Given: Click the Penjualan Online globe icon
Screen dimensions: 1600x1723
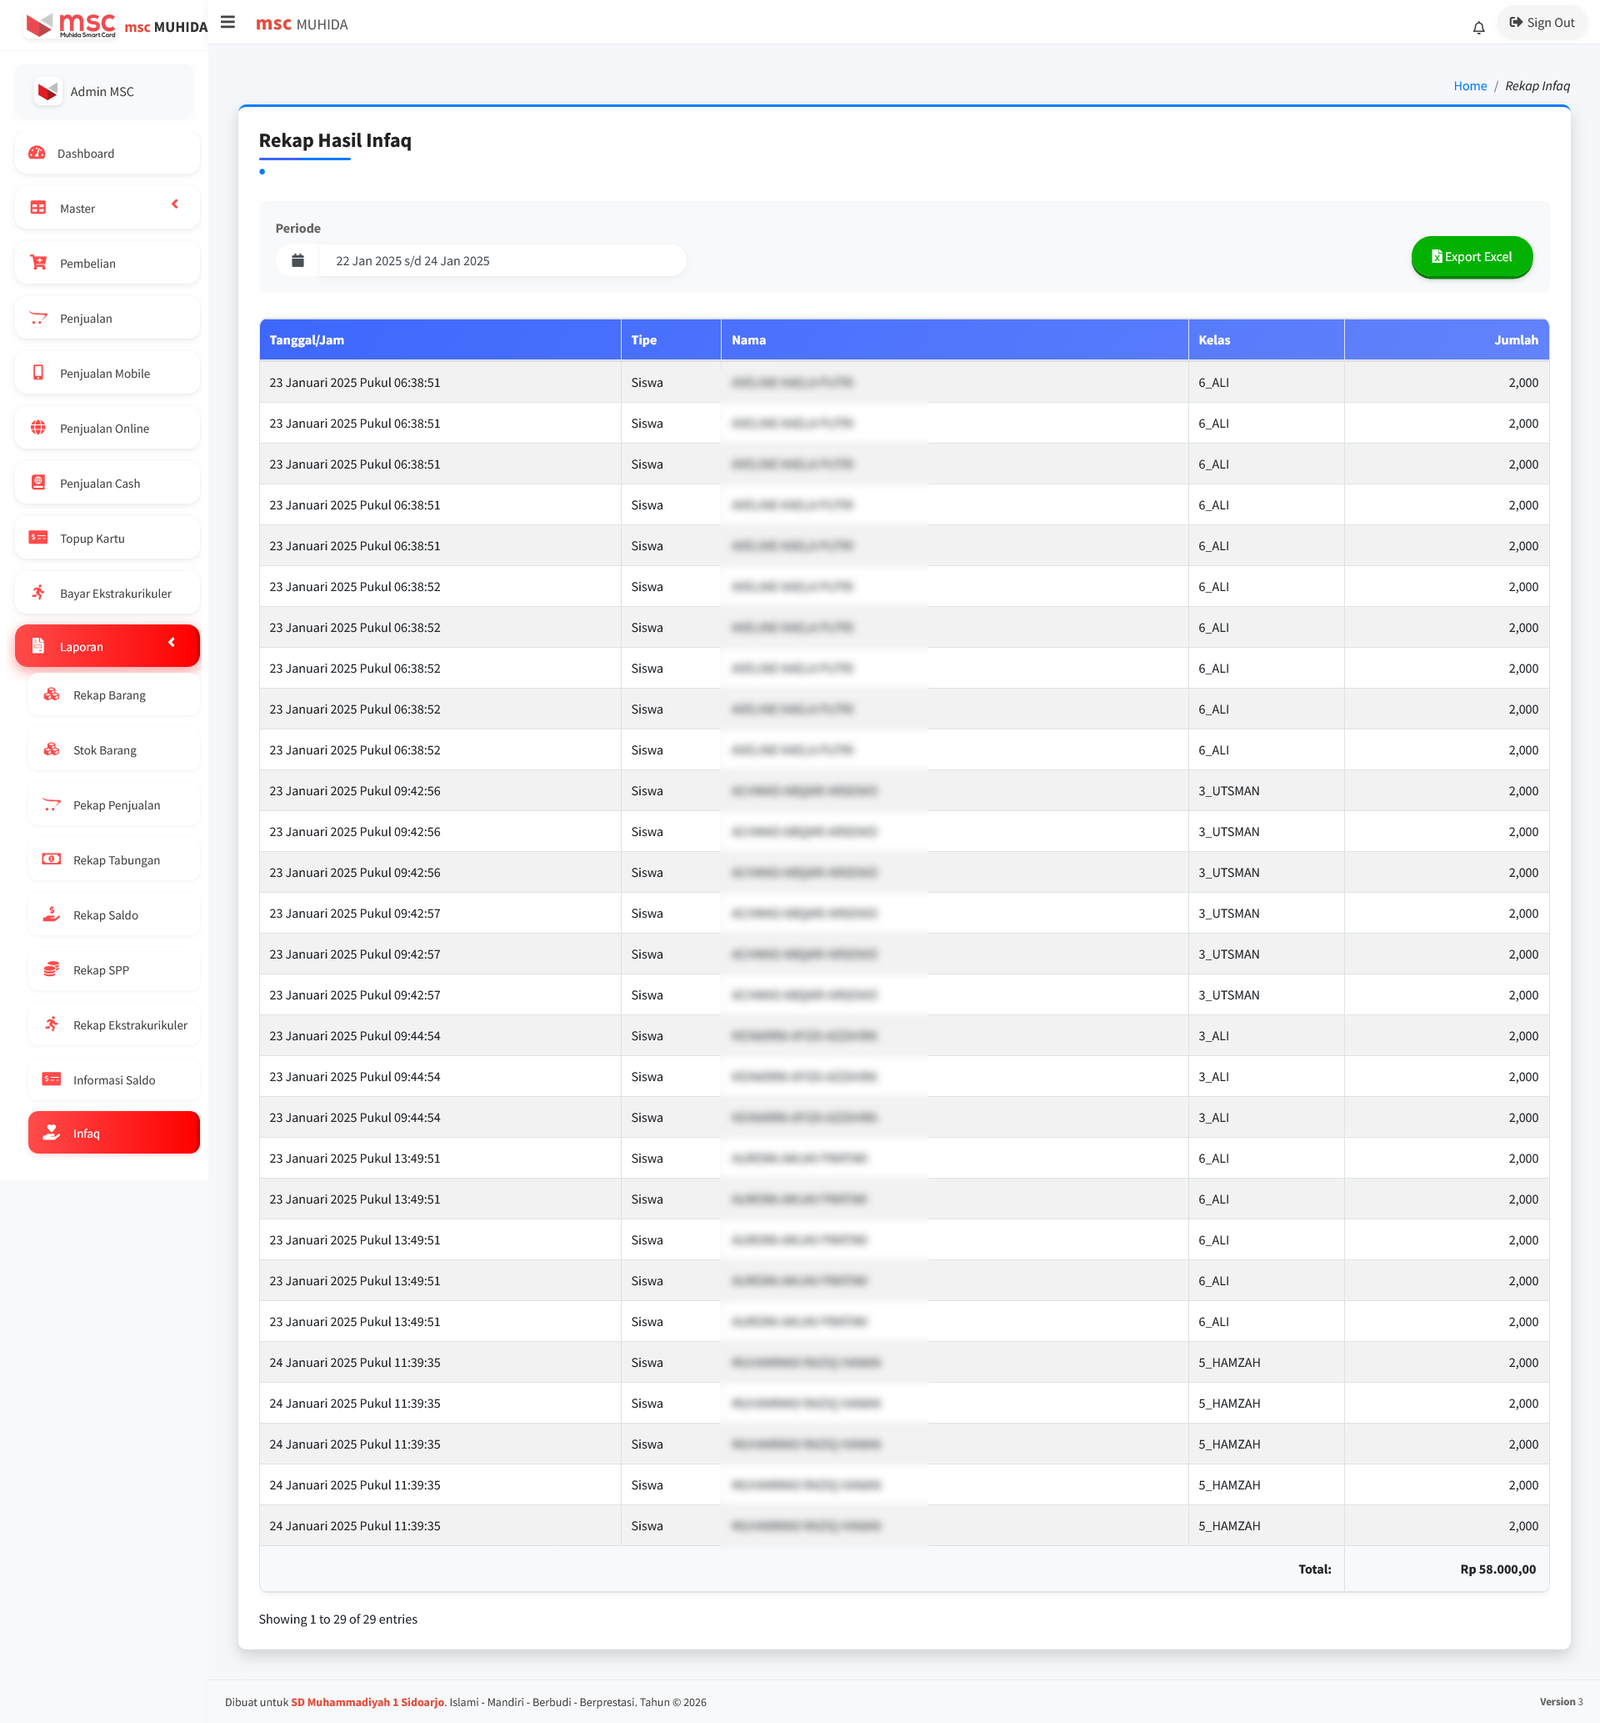Looking at the screenshot, I should tap(38, 428).
